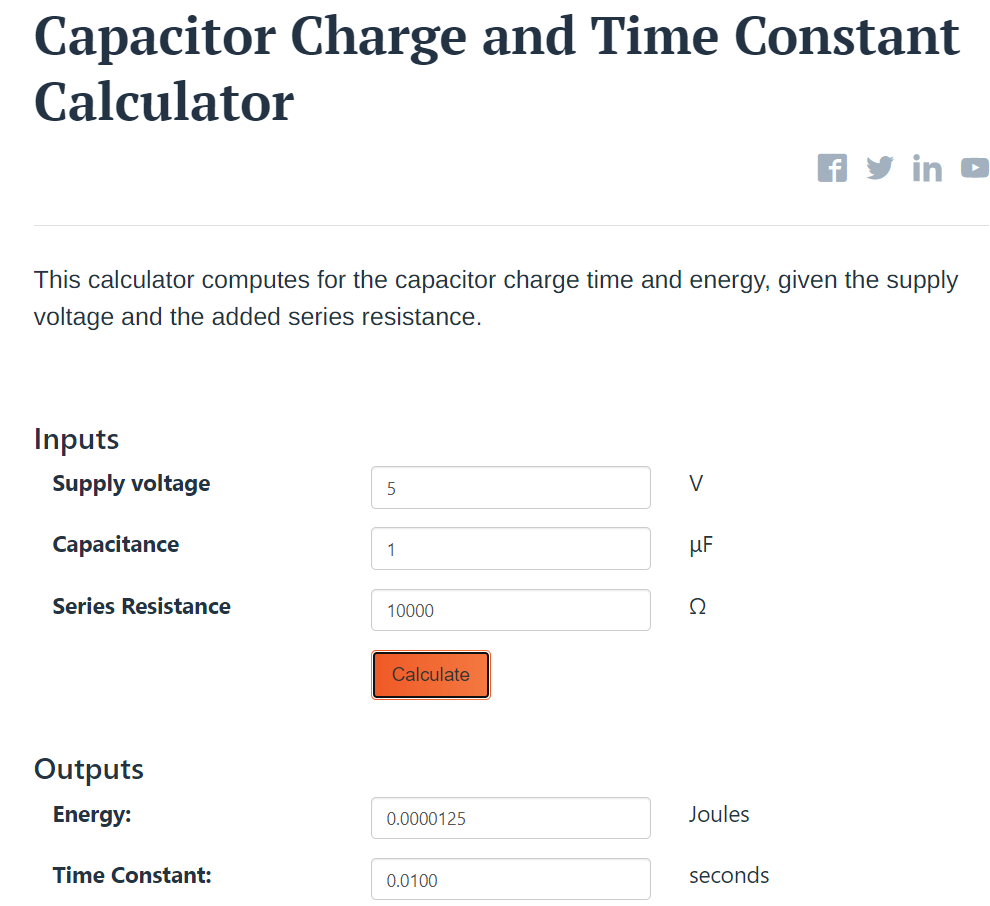Open the Facebook social icon
This screenshot has width=990, height=906.
(x=831, y=168)
